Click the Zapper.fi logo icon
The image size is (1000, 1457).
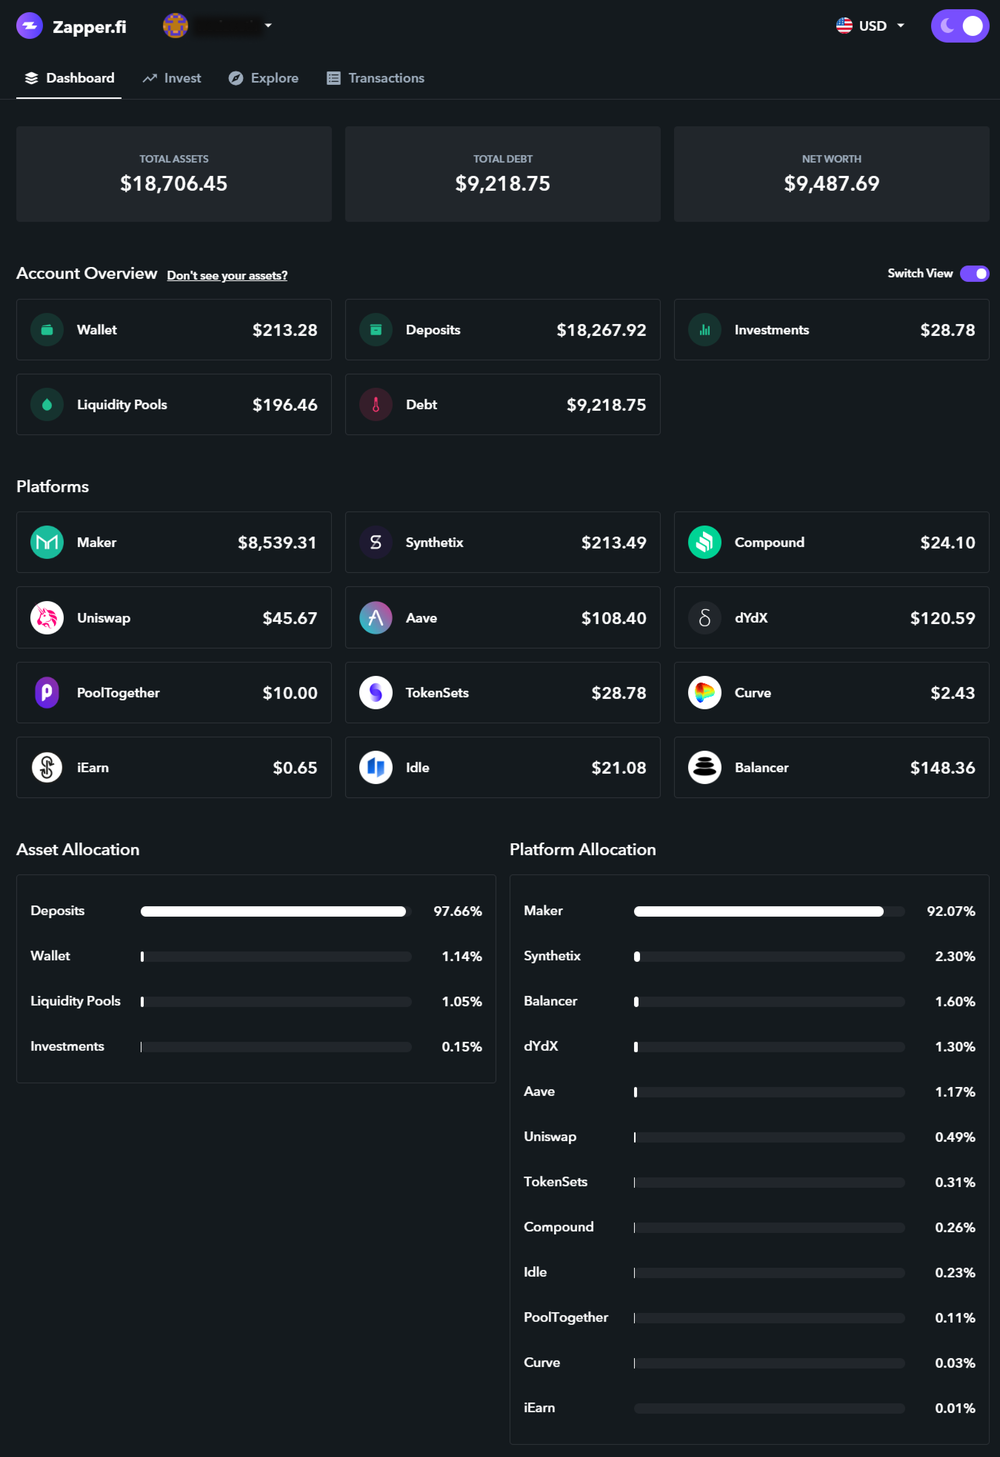click(x=30, y=26)
